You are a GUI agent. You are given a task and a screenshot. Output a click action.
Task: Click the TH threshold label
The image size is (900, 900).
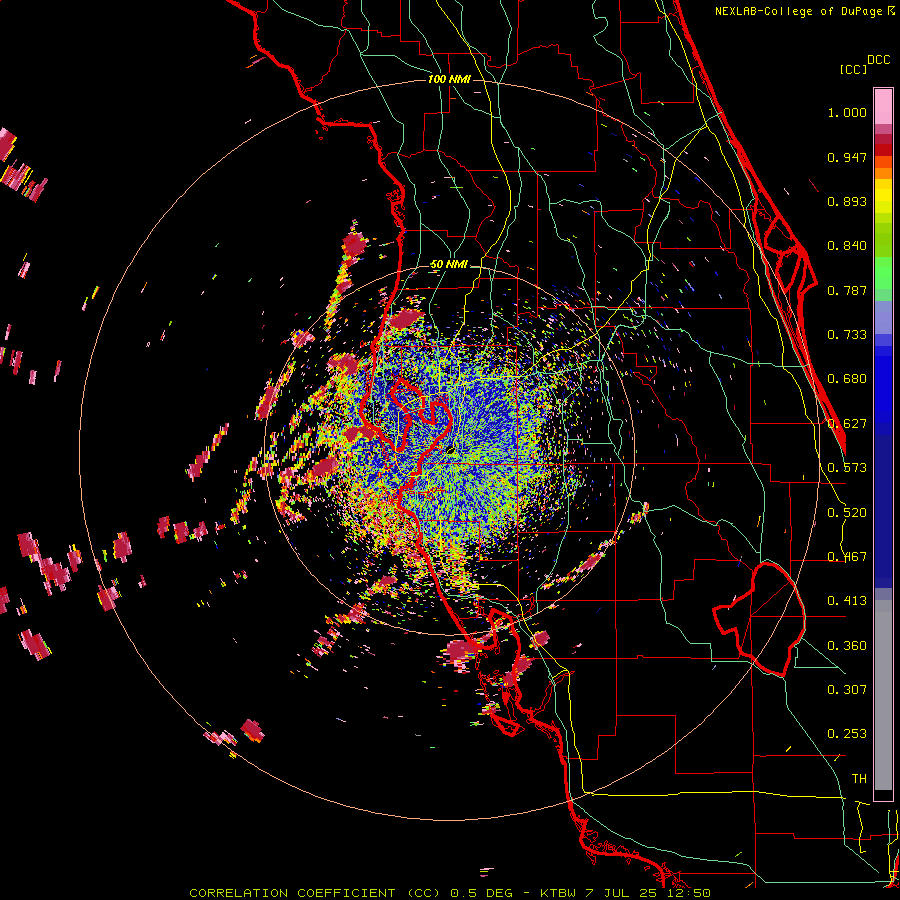(859, 778)
